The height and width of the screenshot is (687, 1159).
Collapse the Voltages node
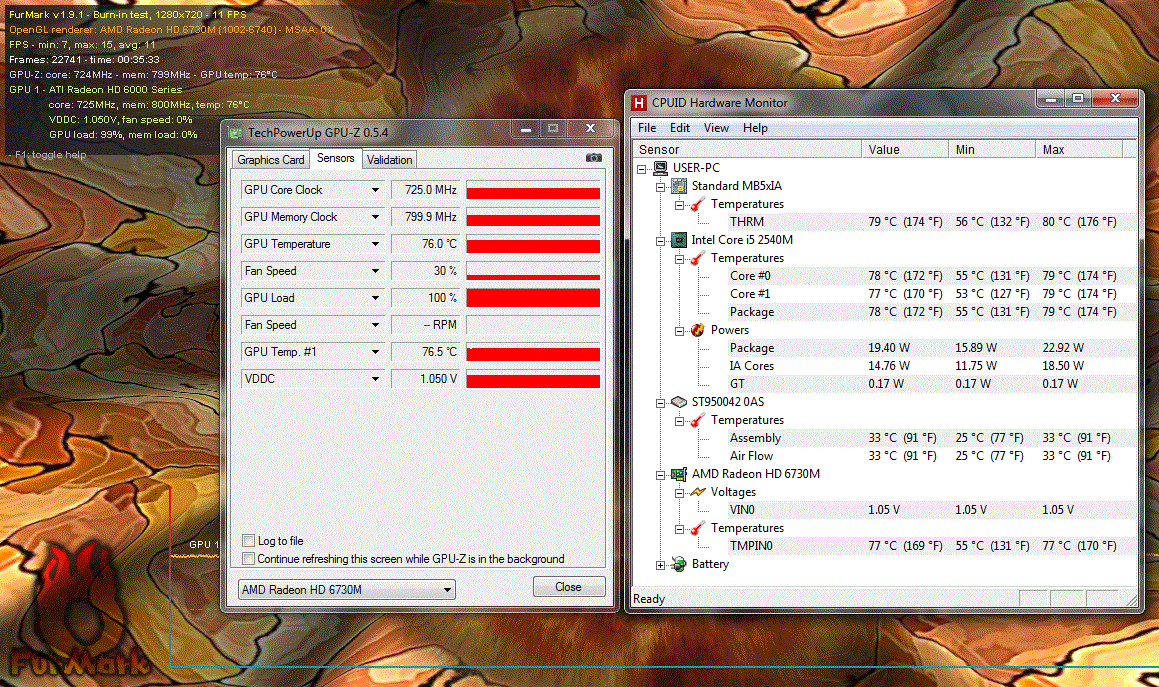[x=679, y=493]
